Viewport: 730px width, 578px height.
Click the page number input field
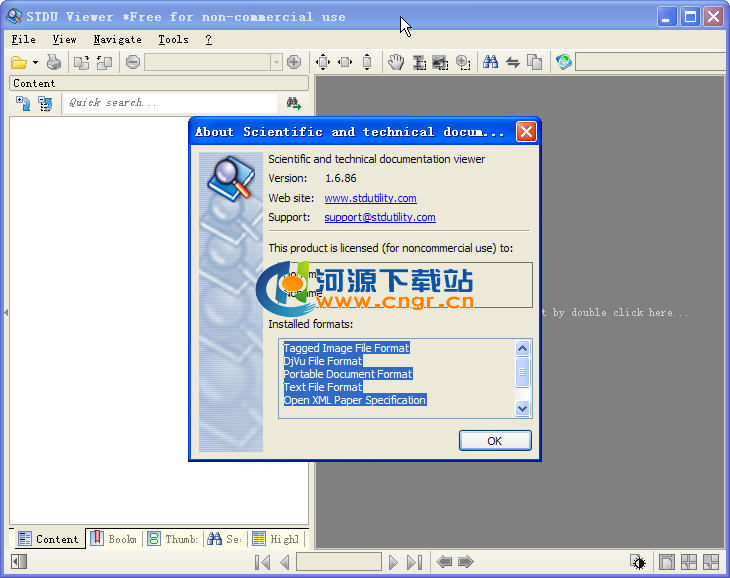click(x=339, y=562)
